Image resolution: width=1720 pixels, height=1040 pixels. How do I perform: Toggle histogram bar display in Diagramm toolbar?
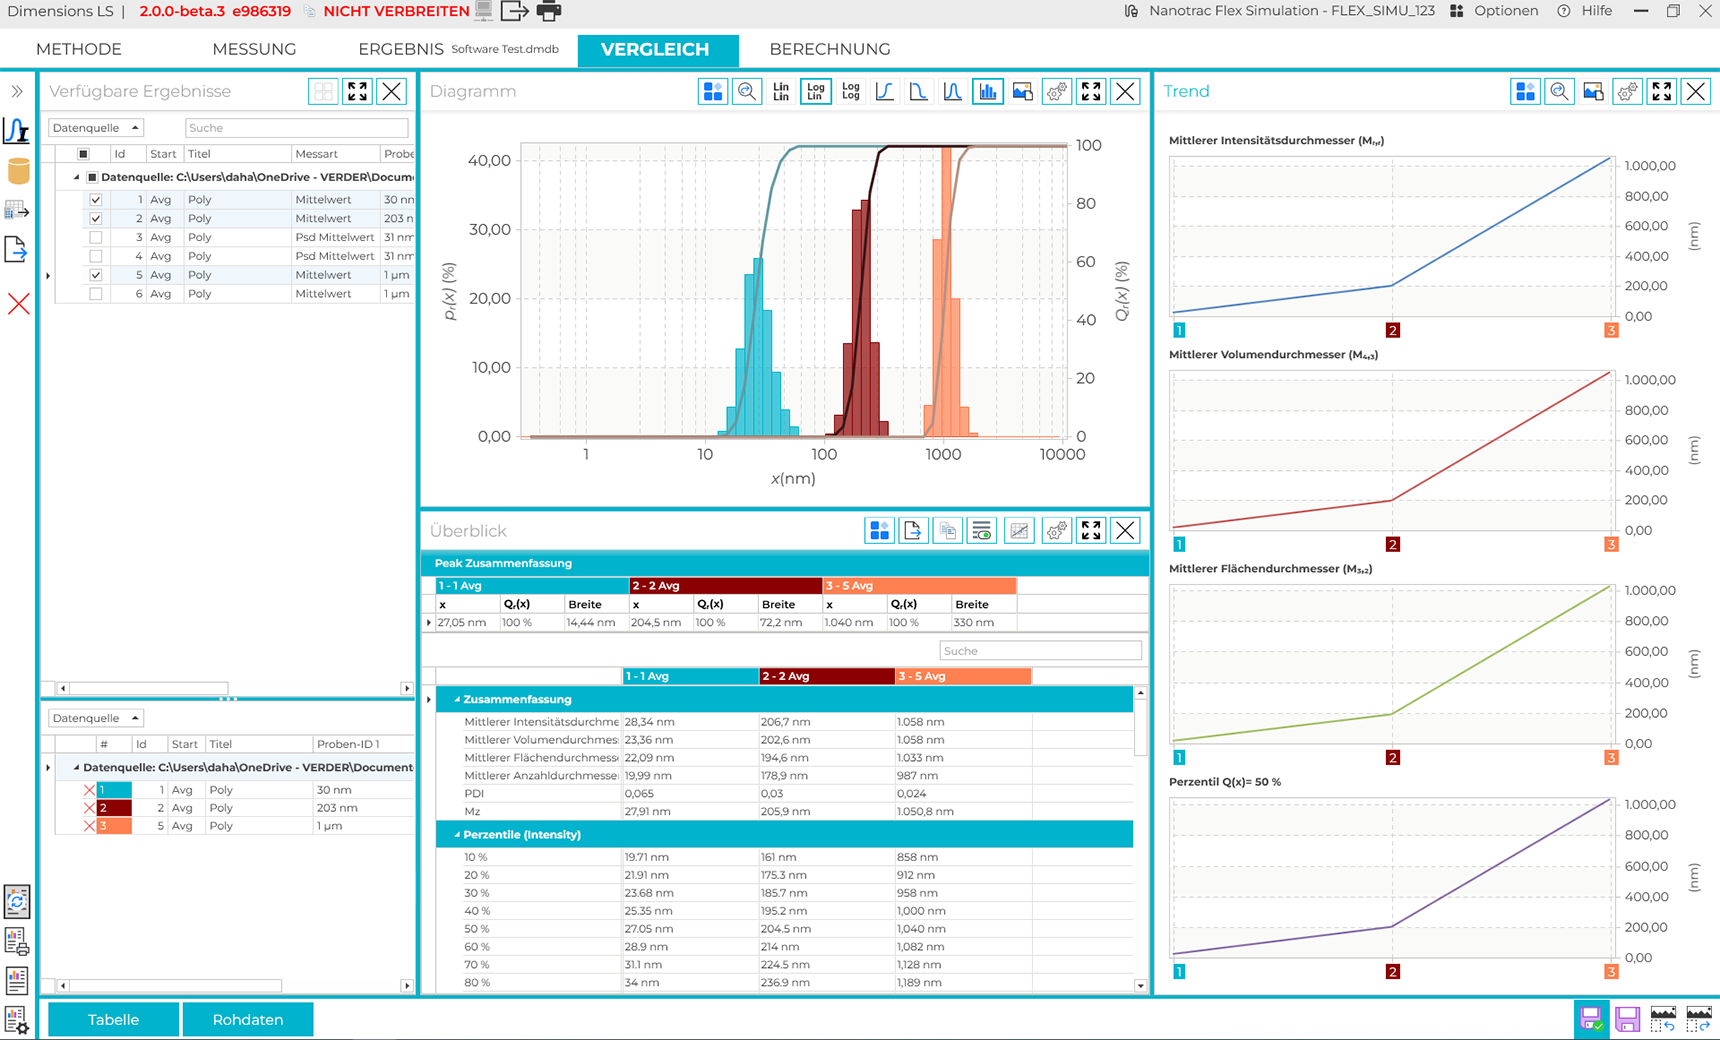pyautogui.click(x=987, y=92)
